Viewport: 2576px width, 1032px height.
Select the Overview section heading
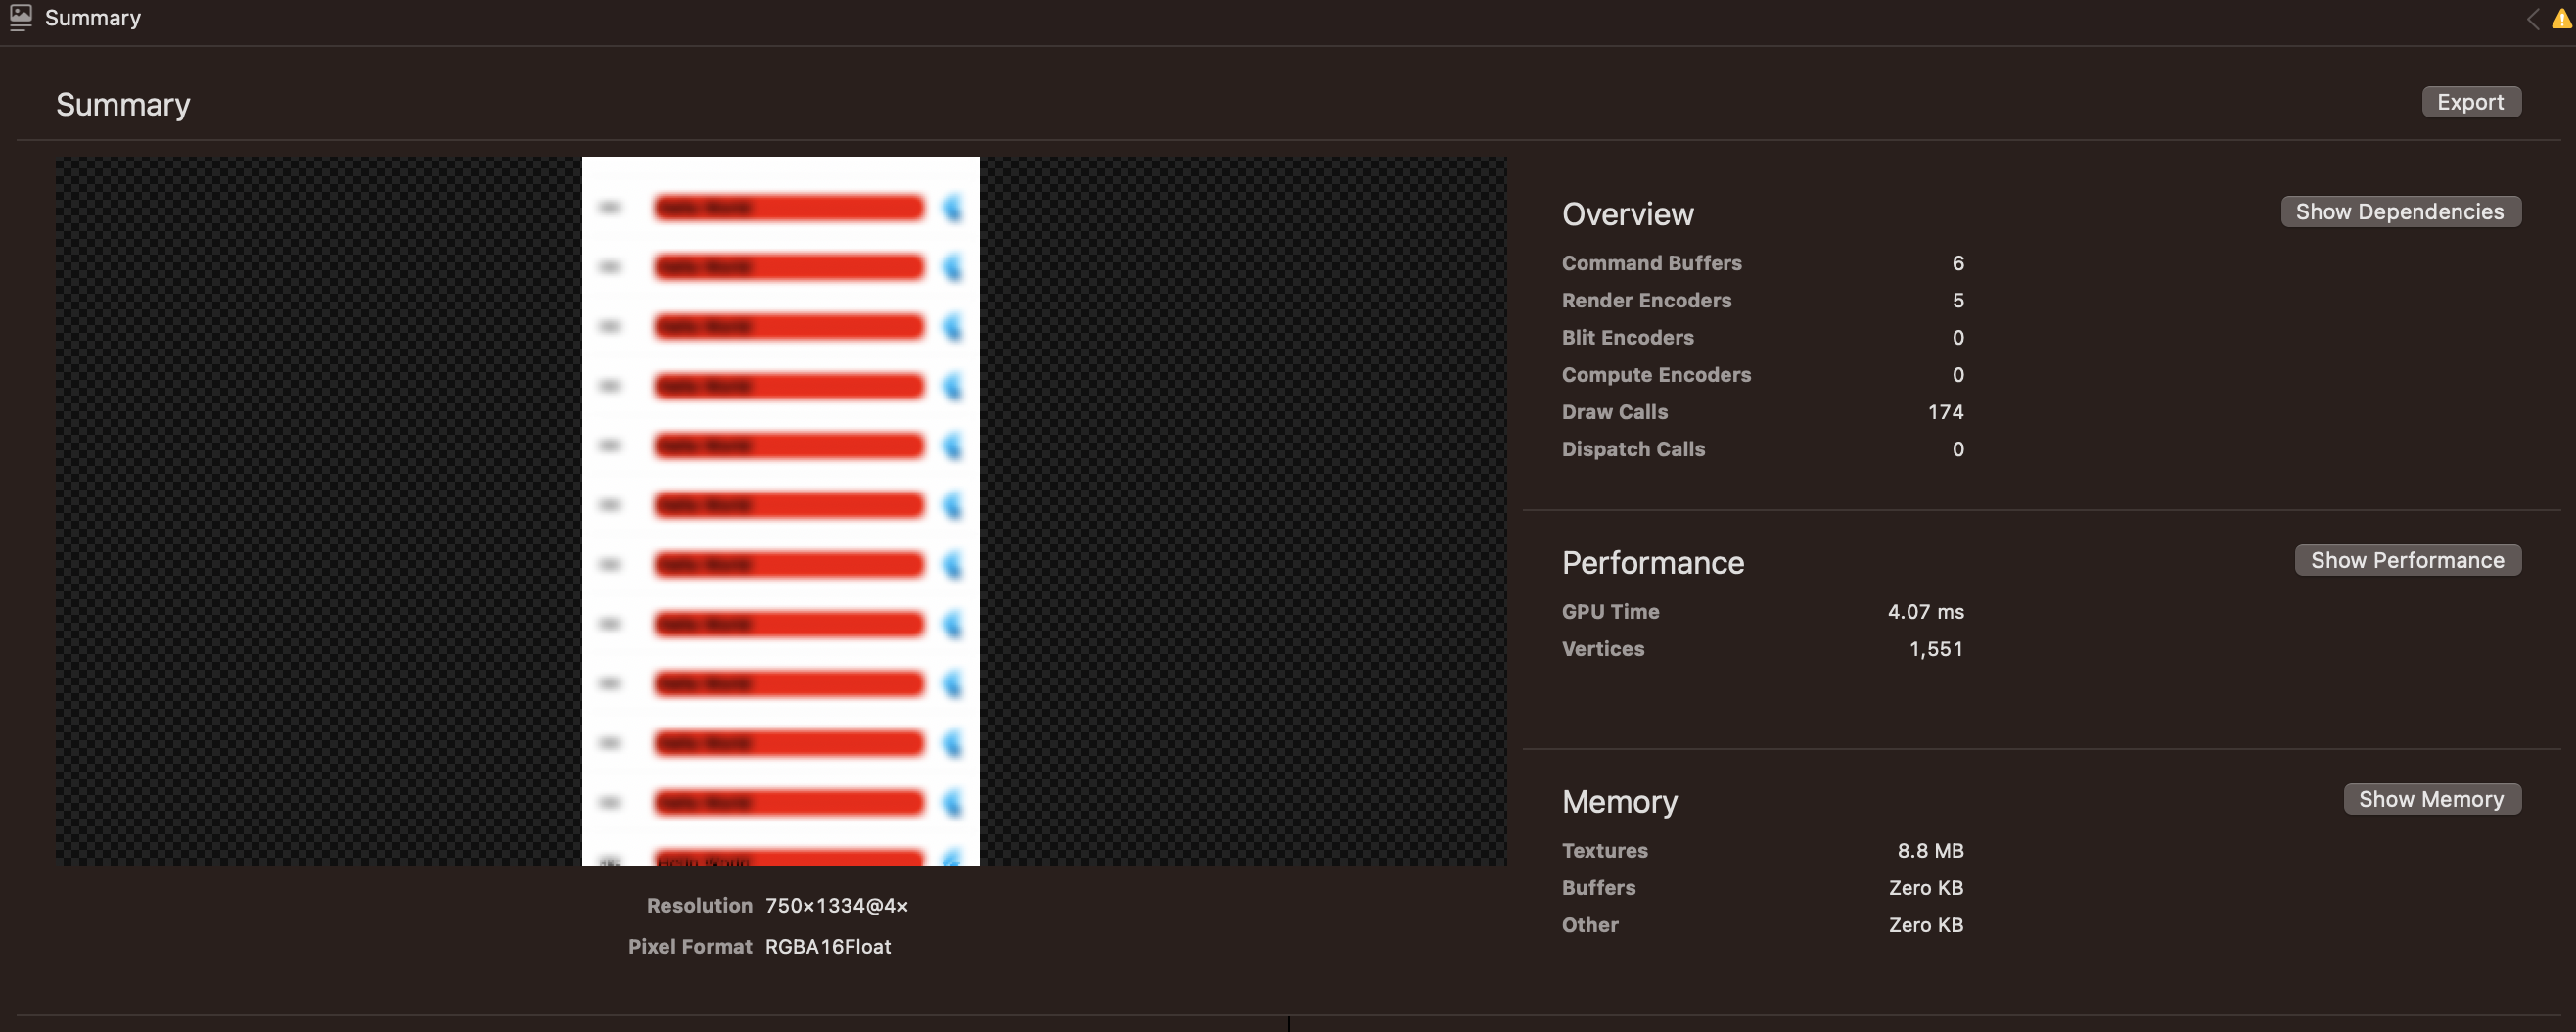(x=1627, y=213)
